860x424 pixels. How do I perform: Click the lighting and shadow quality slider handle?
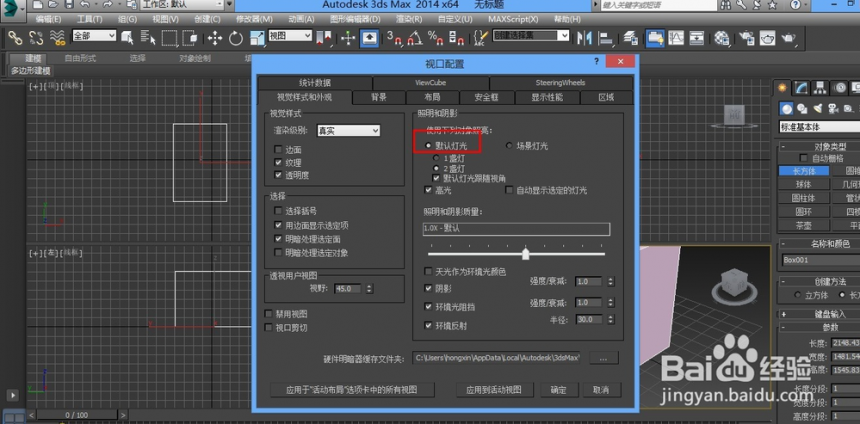click(x=525, y=253)
